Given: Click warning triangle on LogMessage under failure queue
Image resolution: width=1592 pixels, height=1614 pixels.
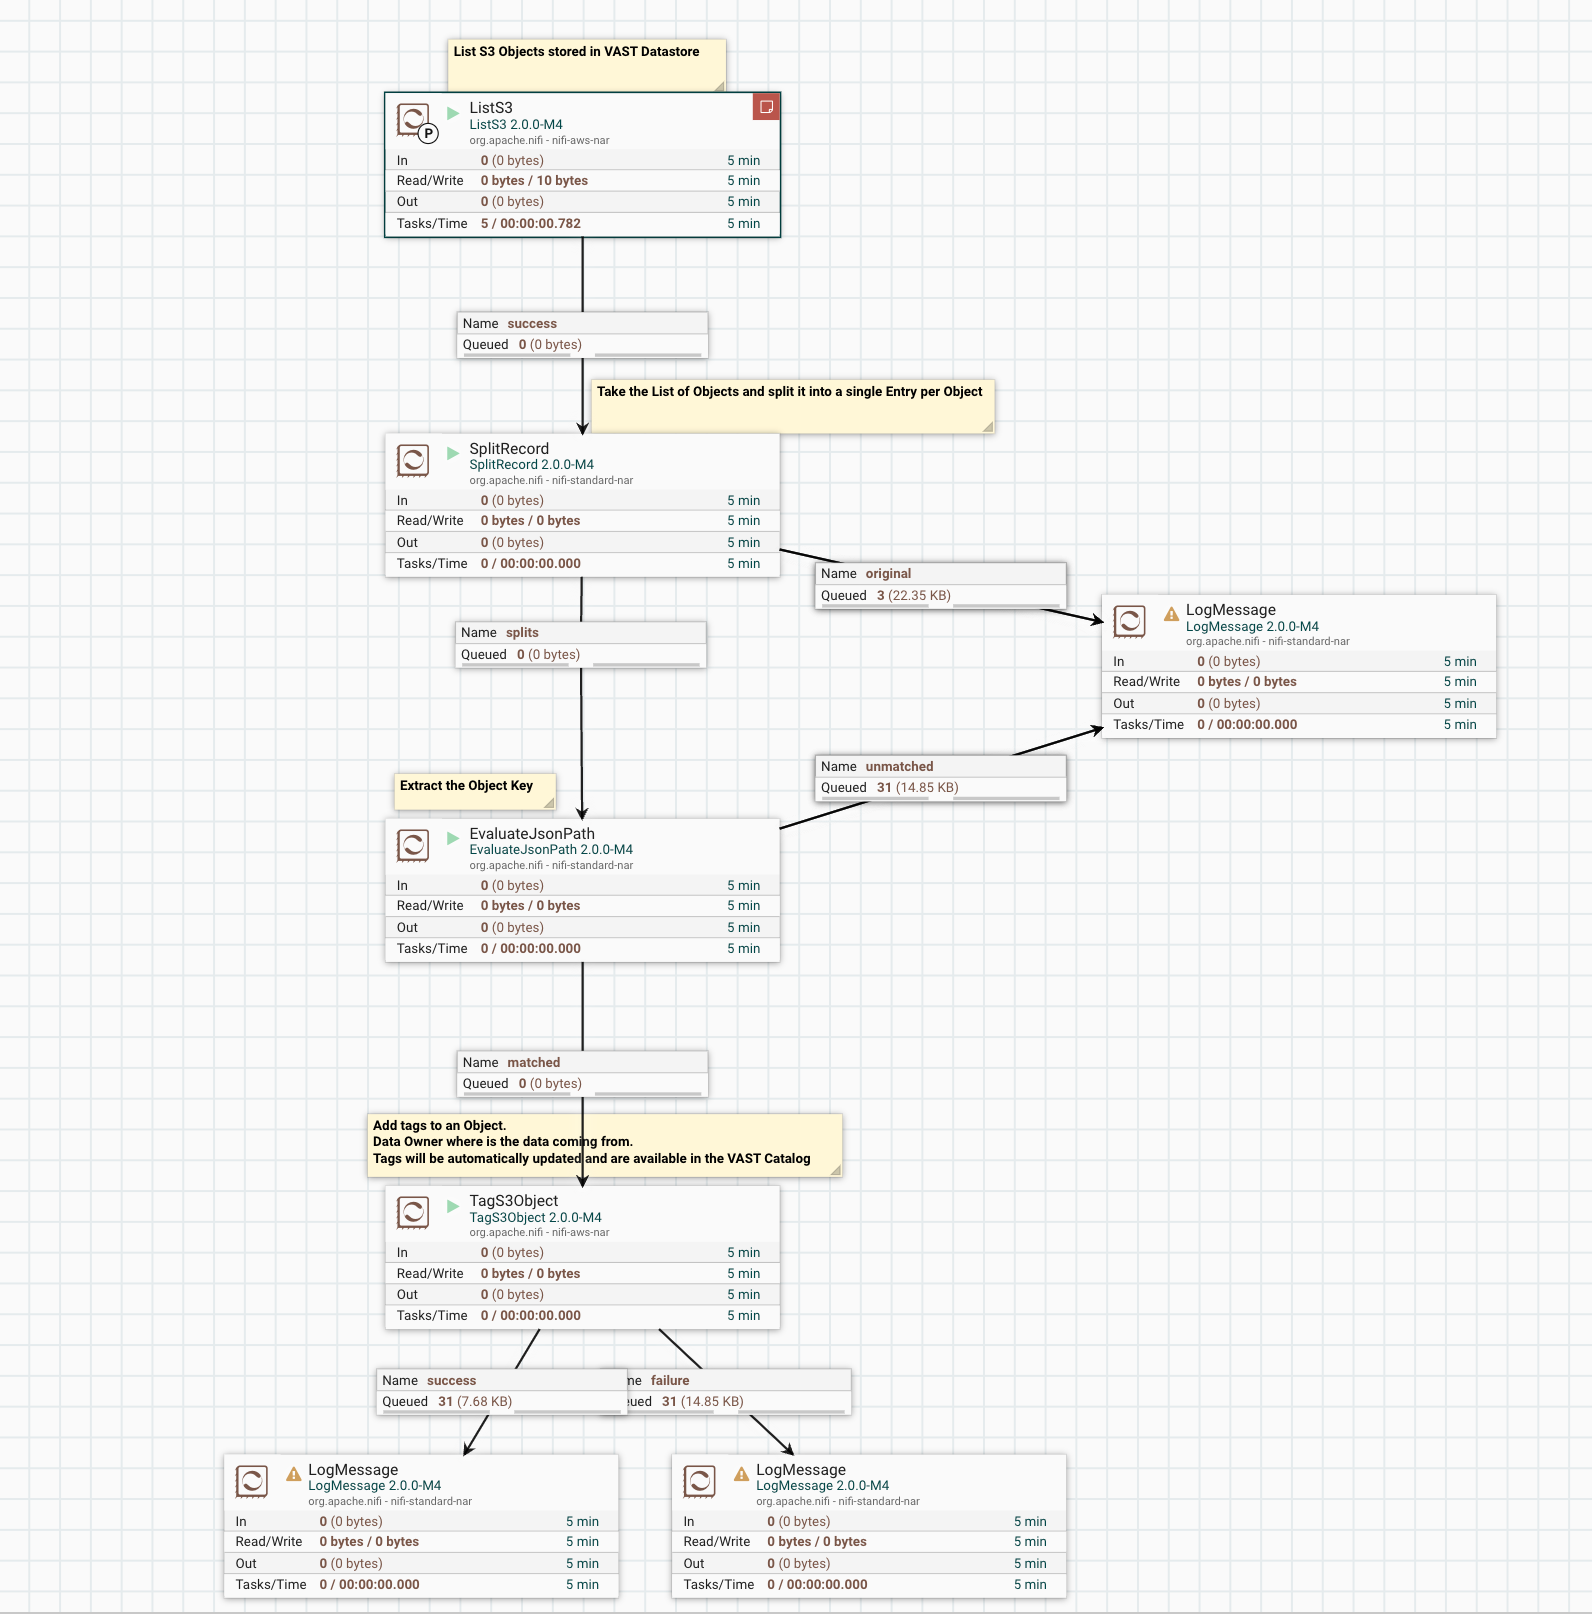Looking at the screenshot, I should tap(741, 1474).
